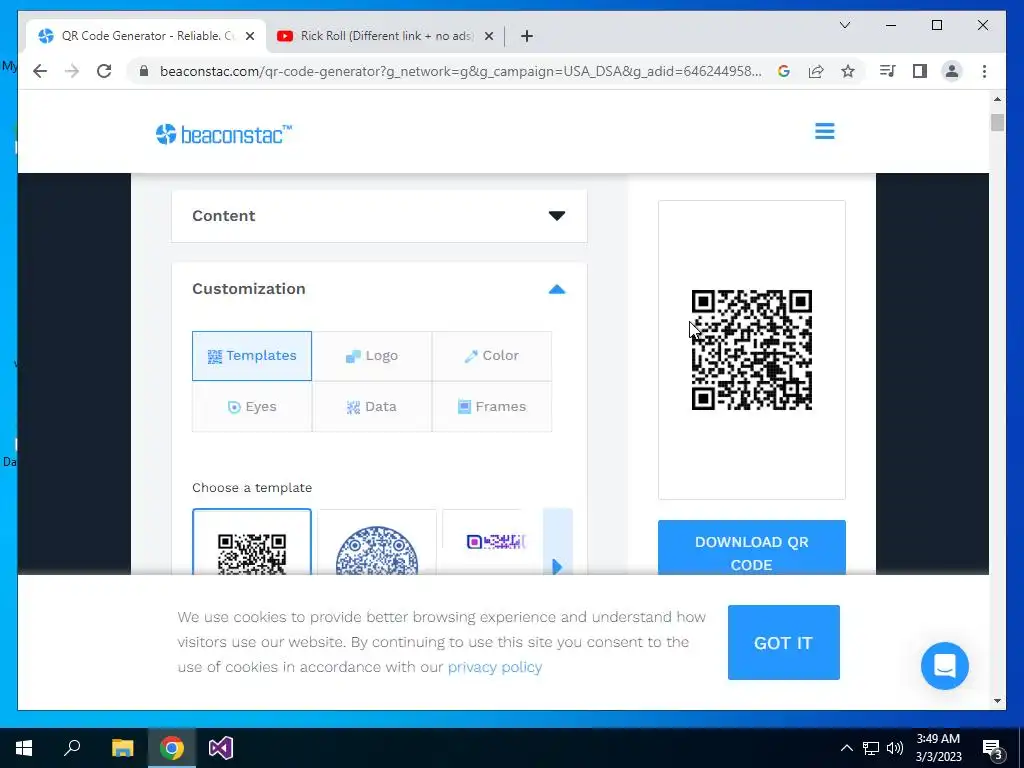The height and width of the screenshot is (768, 1024).
Task: Select the circular blue QR template
Action: [x=377, y=542]
